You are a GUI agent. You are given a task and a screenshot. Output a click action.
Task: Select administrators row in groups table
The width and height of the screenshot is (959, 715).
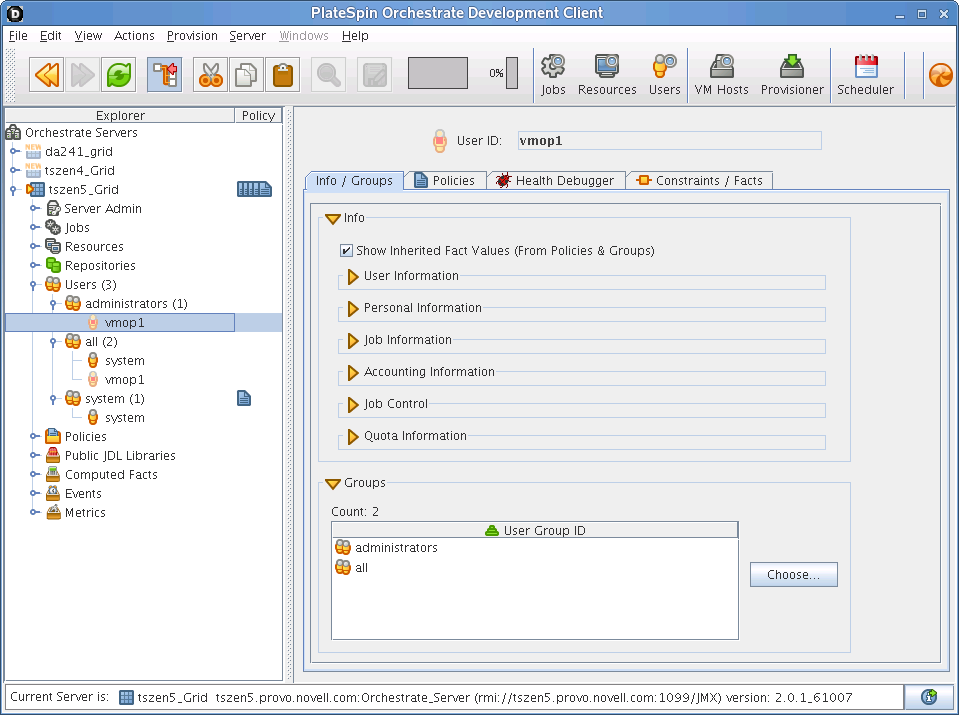535,547
